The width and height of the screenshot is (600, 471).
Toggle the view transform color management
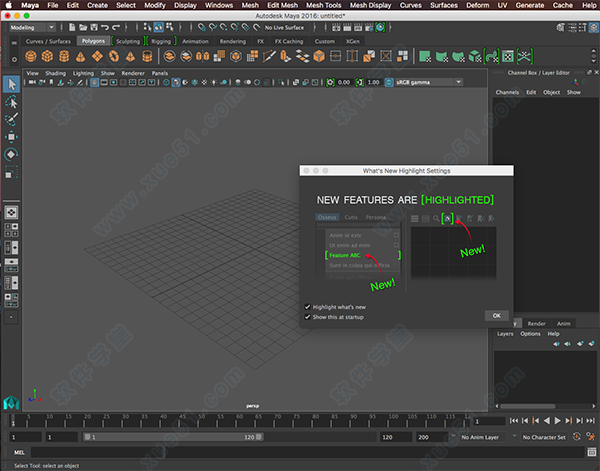389,82
